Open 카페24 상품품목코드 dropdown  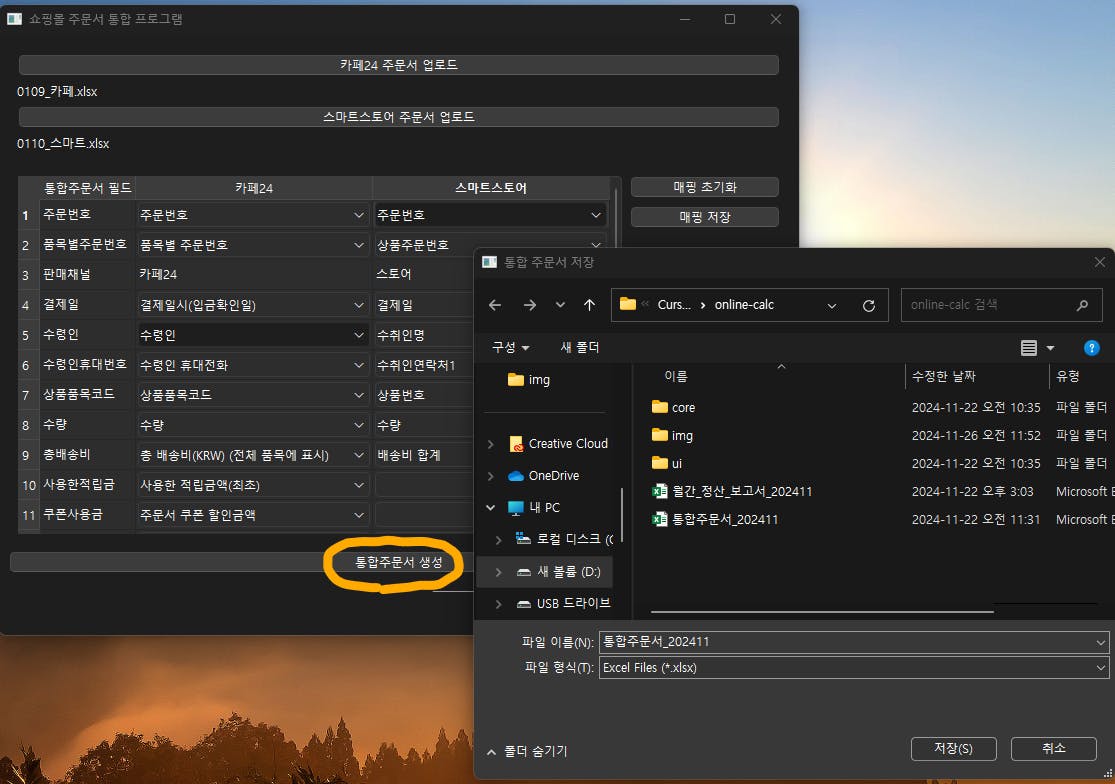[x=252, y=395]
